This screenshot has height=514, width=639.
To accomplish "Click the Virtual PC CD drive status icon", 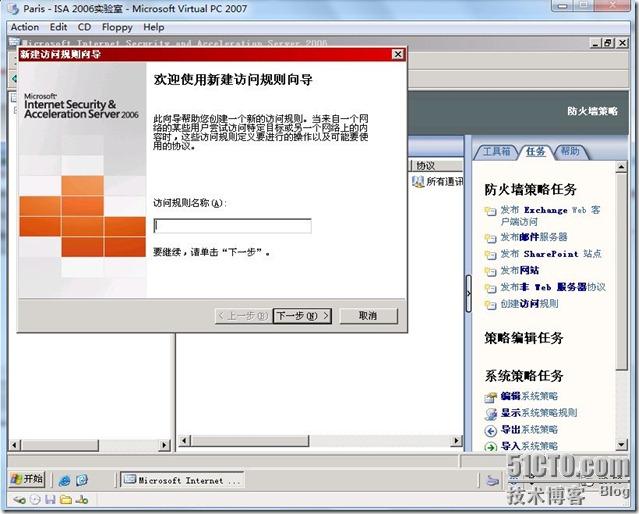I will click(35, 500).
